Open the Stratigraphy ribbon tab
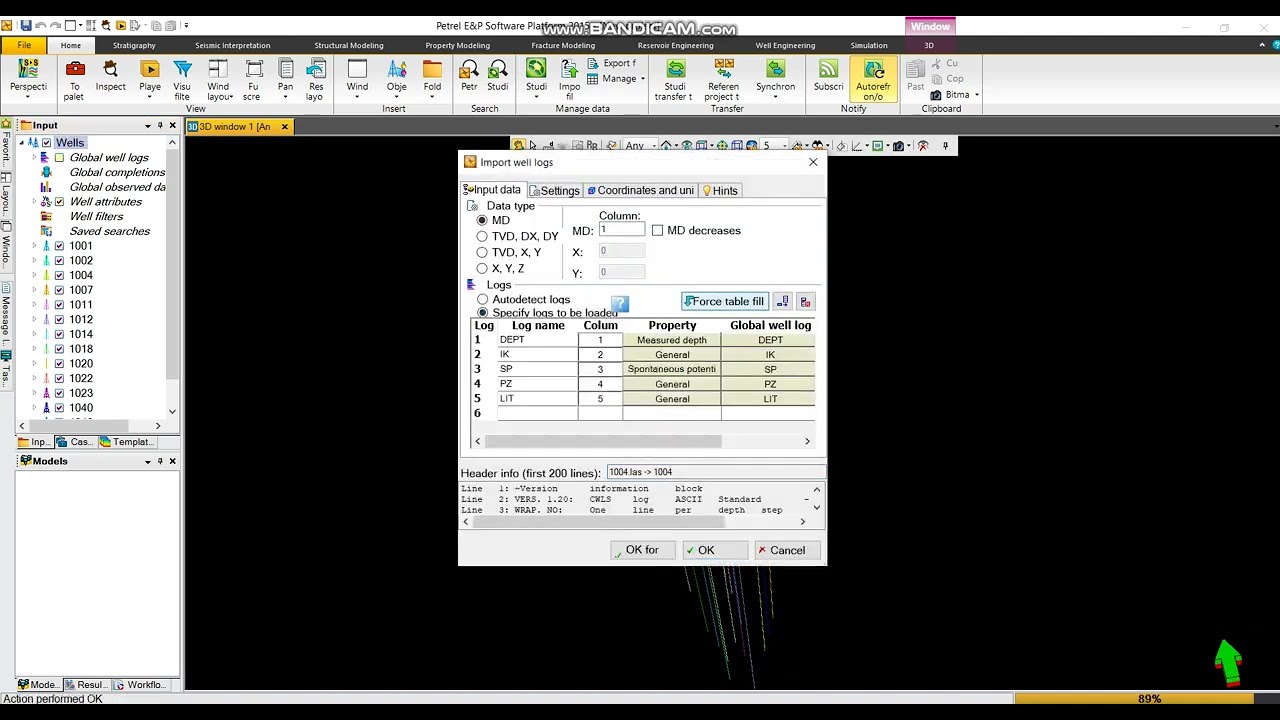1280x720 pixels. pyautogui.click(x=134, y=45)
